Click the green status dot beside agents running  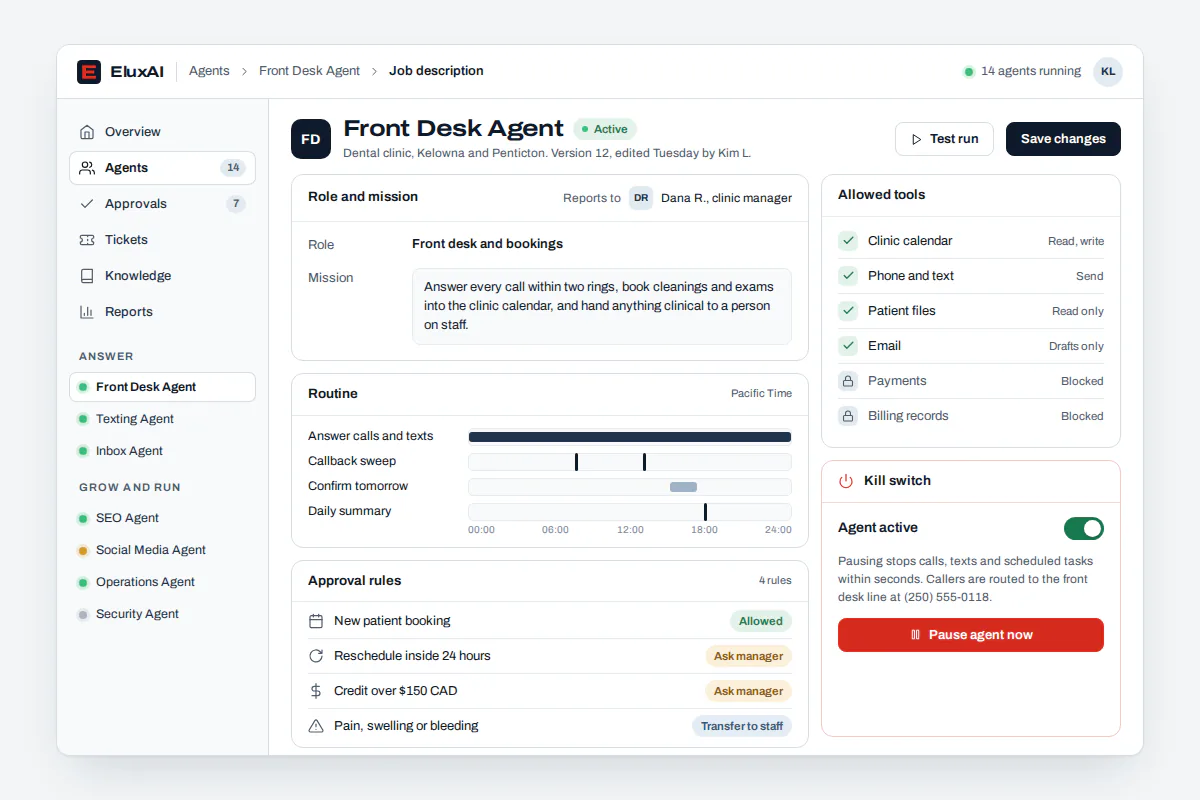point(968,72)
